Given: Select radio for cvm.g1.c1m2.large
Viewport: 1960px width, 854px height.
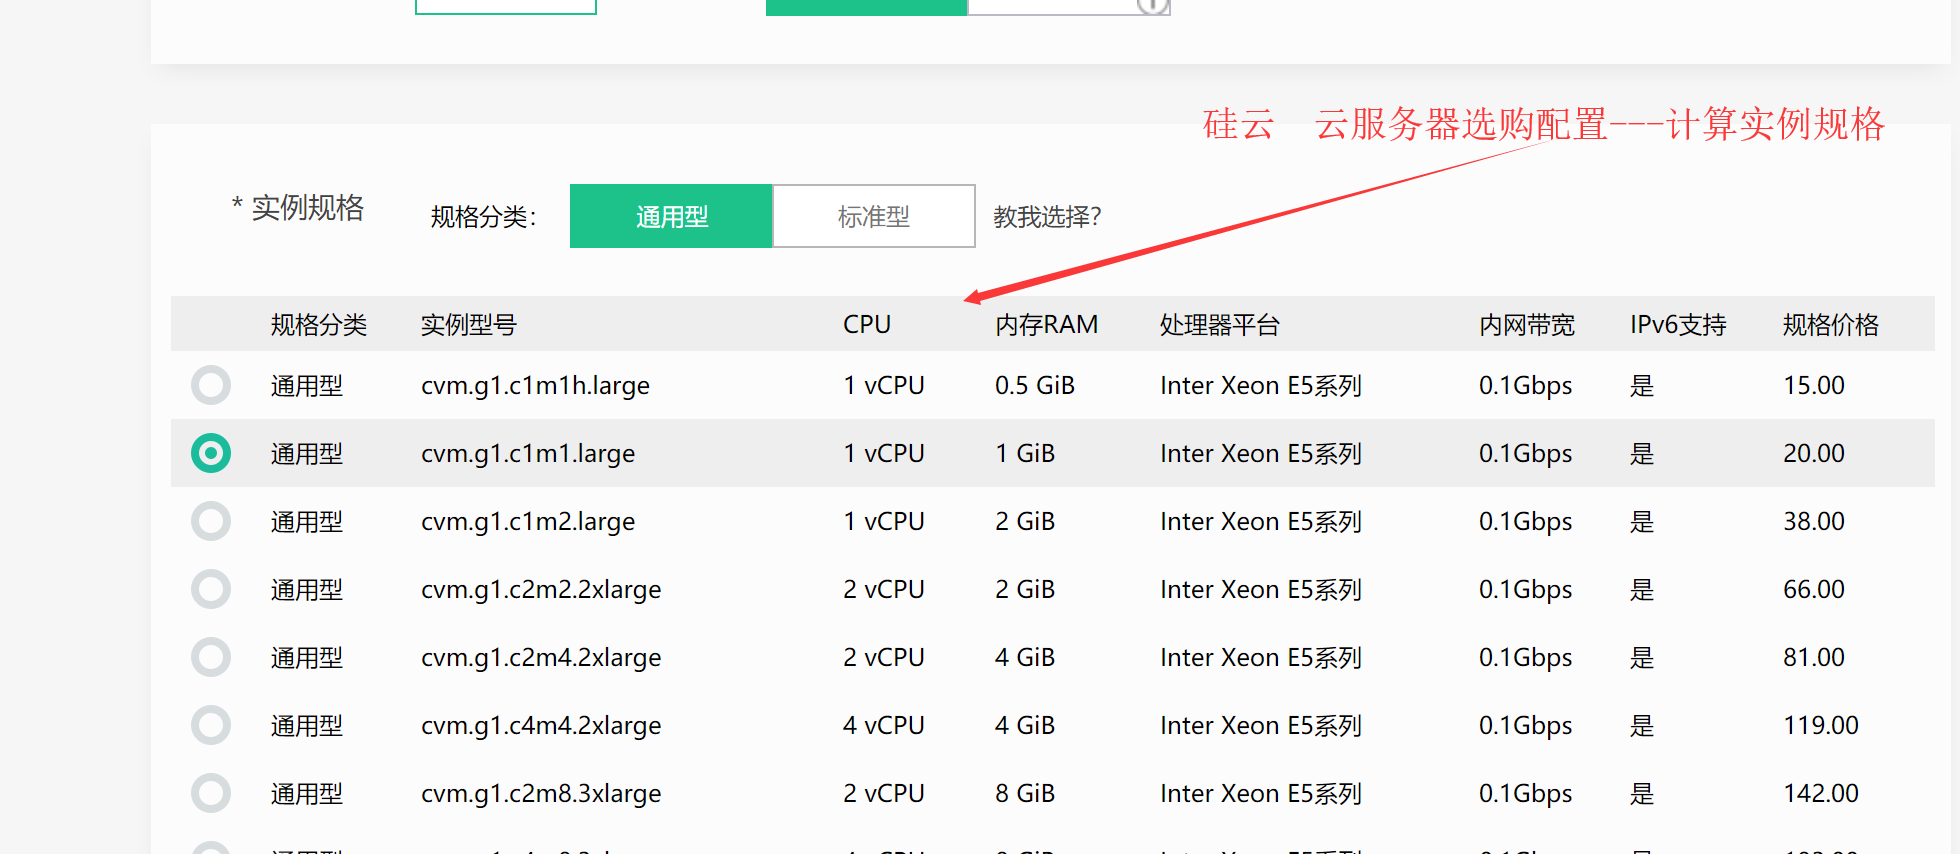Looking at the screenshot, I should (211, 521).
